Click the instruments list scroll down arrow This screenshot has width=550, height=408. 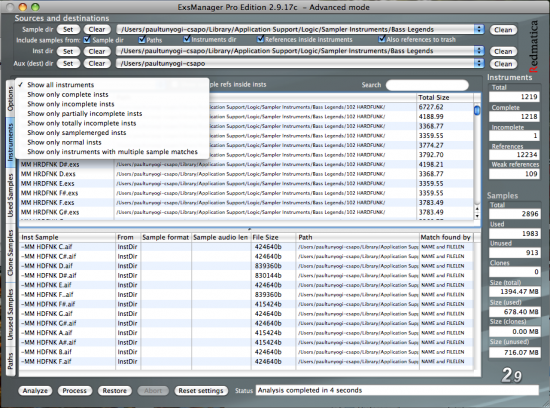[x=477, y=216]
